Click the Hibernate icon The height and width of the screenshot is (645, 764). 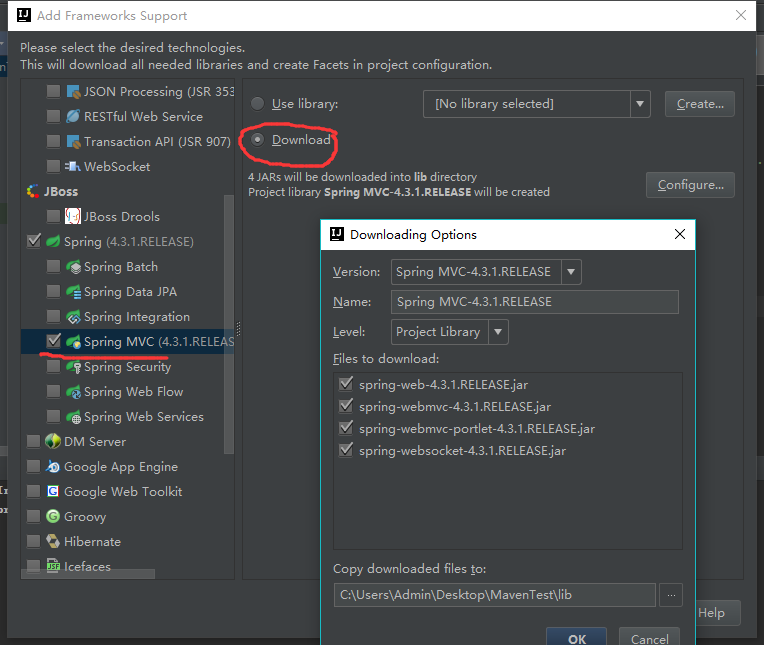click(x=53, y=541)
